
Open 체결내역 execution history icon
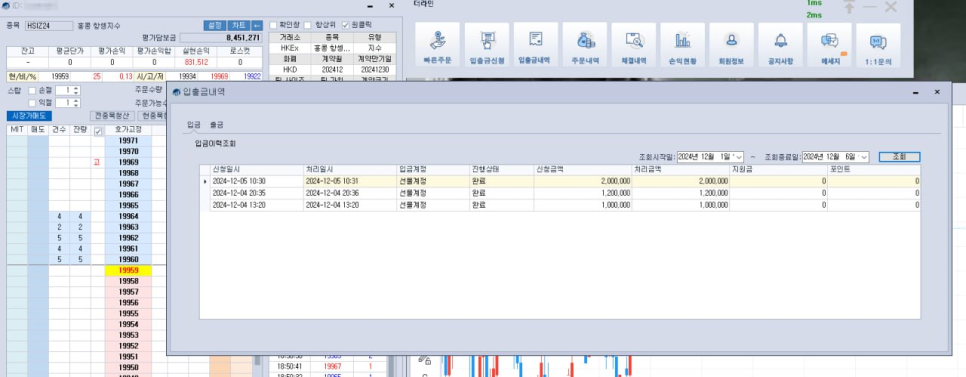tap(633, 45)
